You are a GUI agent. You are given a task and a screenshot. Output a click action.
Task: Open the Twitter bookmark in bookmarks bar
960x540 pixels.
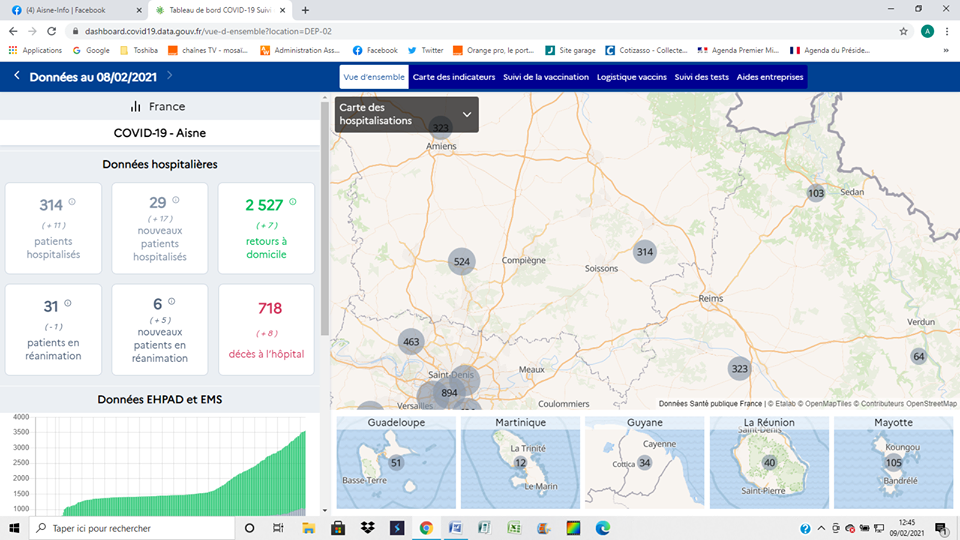click(425, 50)
